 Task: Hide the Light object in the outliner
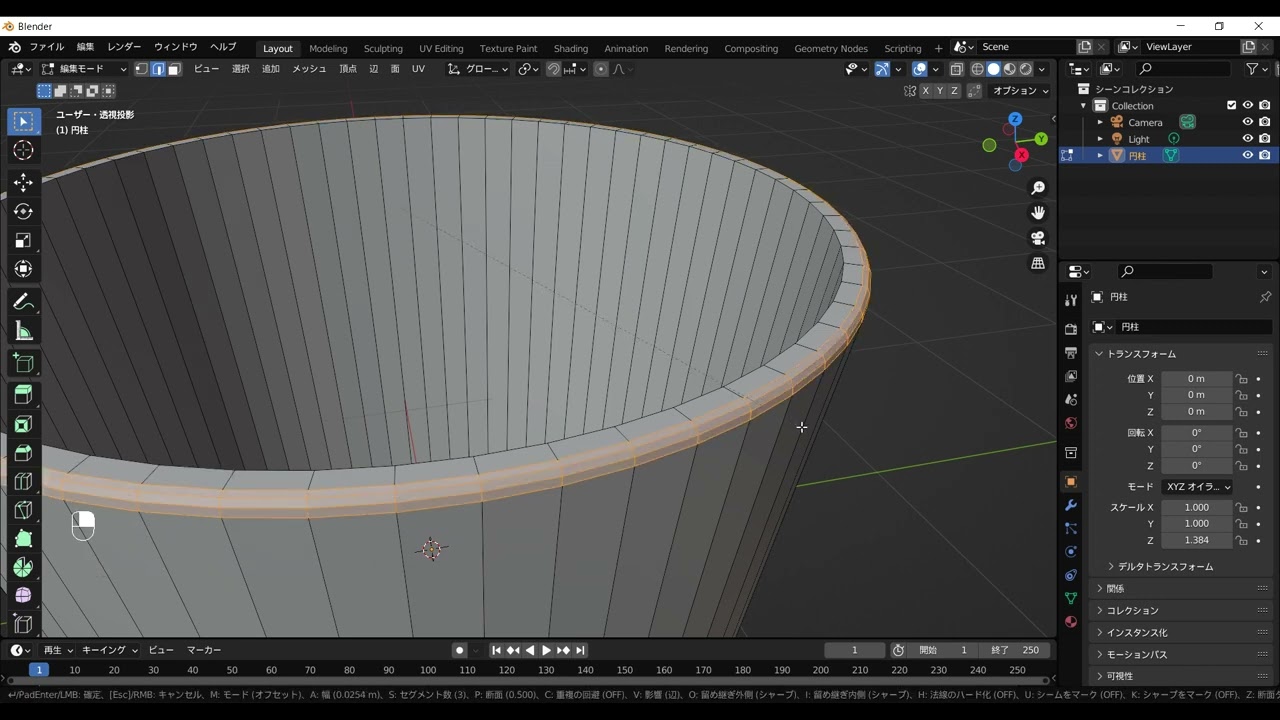point(1248,139)
